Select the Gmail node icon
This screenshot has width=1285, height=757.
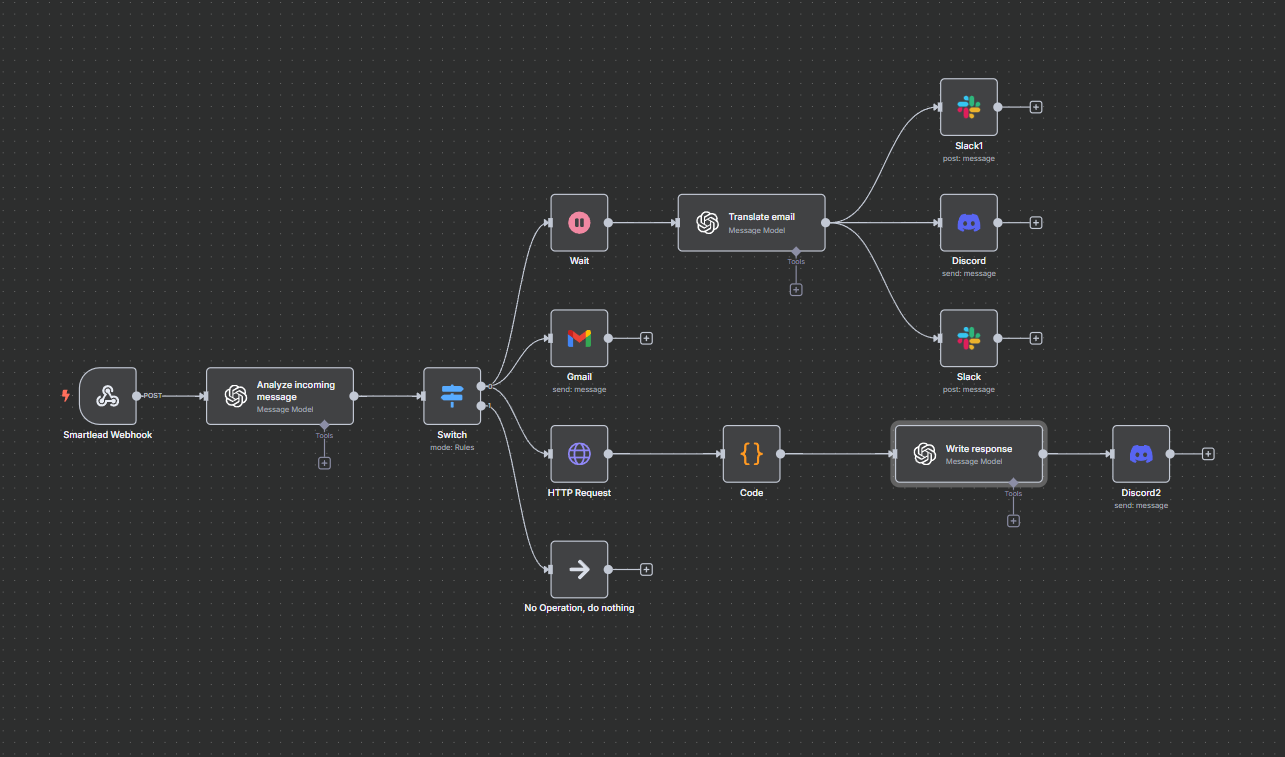[x=579, y=338]
